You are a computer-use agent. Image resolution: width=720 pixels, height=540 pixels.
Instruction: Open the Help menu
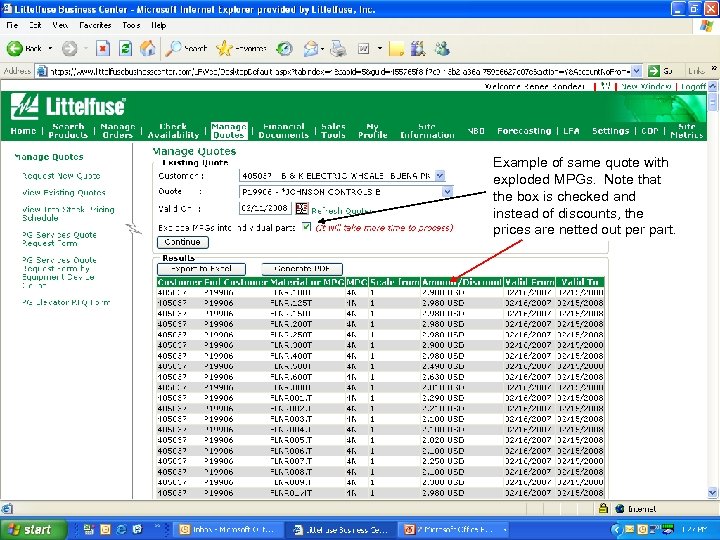(x=158, y=25)
